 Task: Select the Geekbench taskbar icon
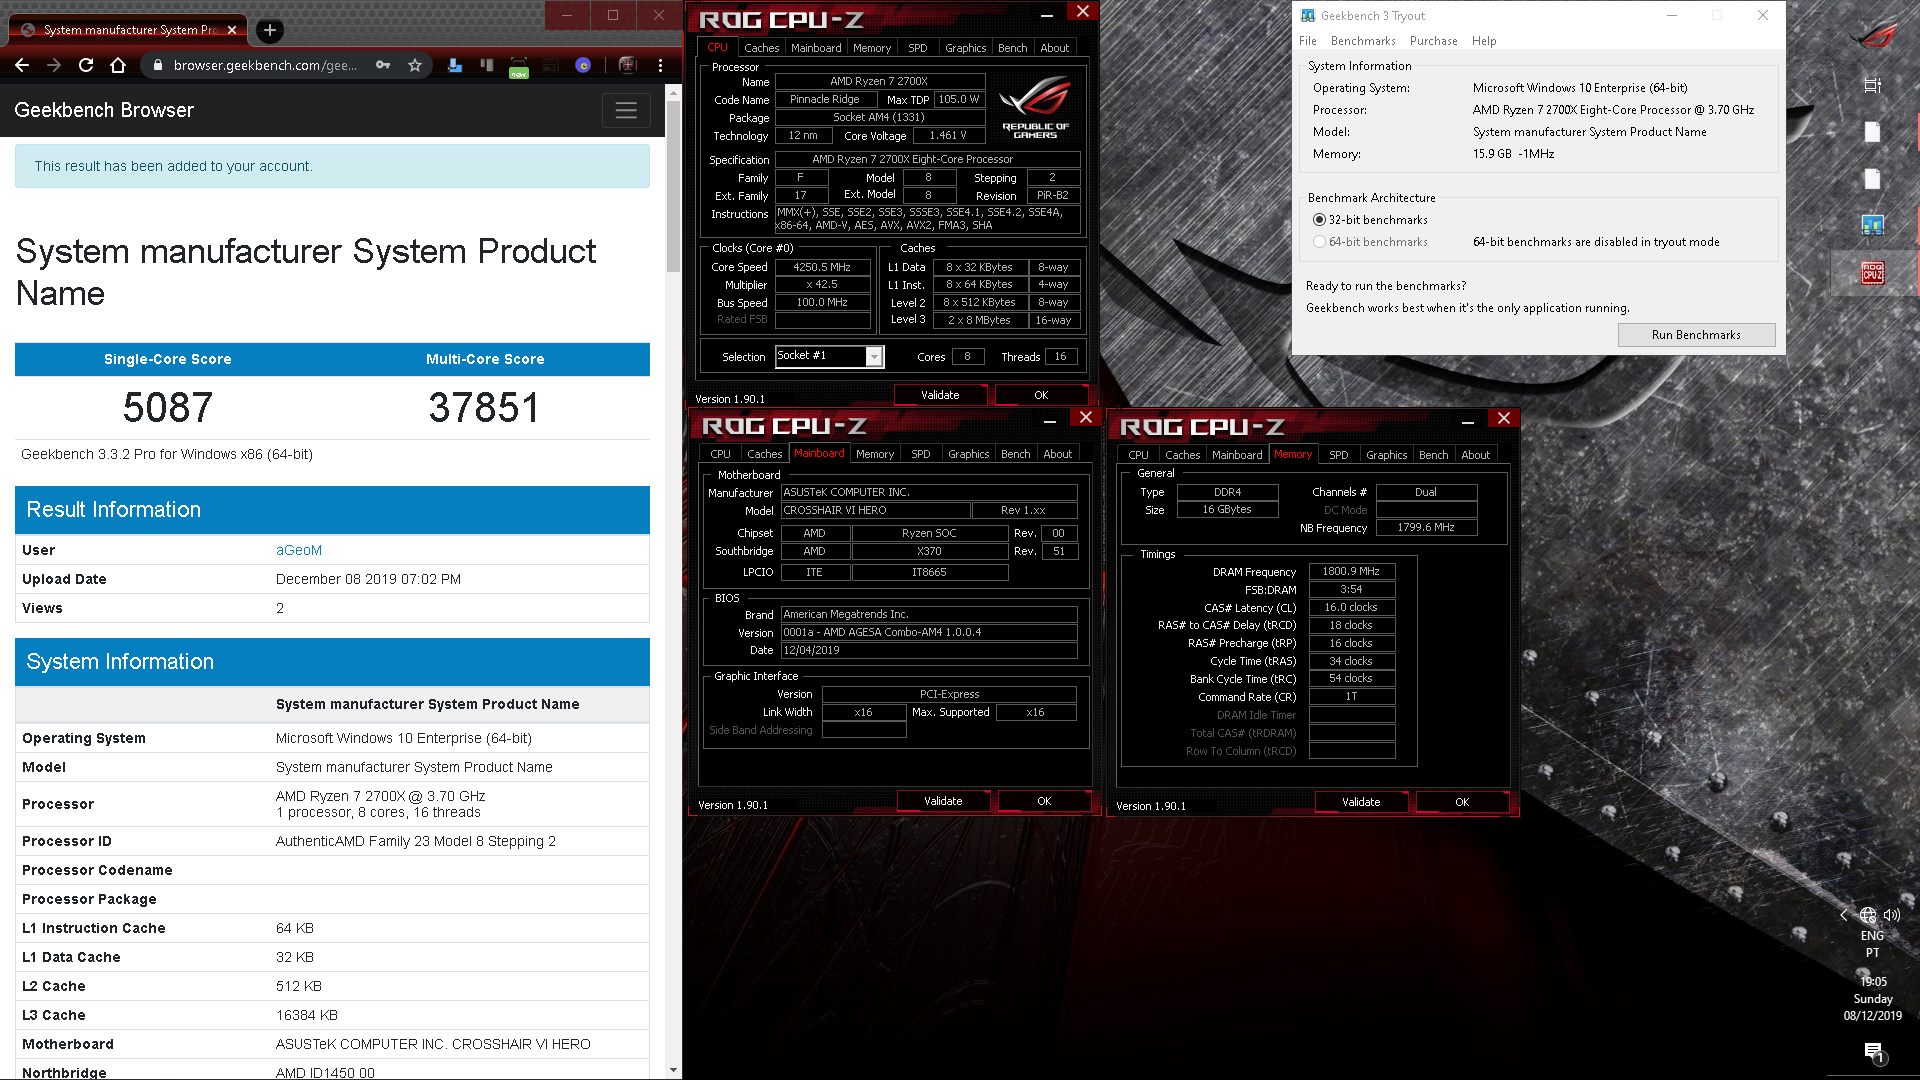[x=1873, y=226]
